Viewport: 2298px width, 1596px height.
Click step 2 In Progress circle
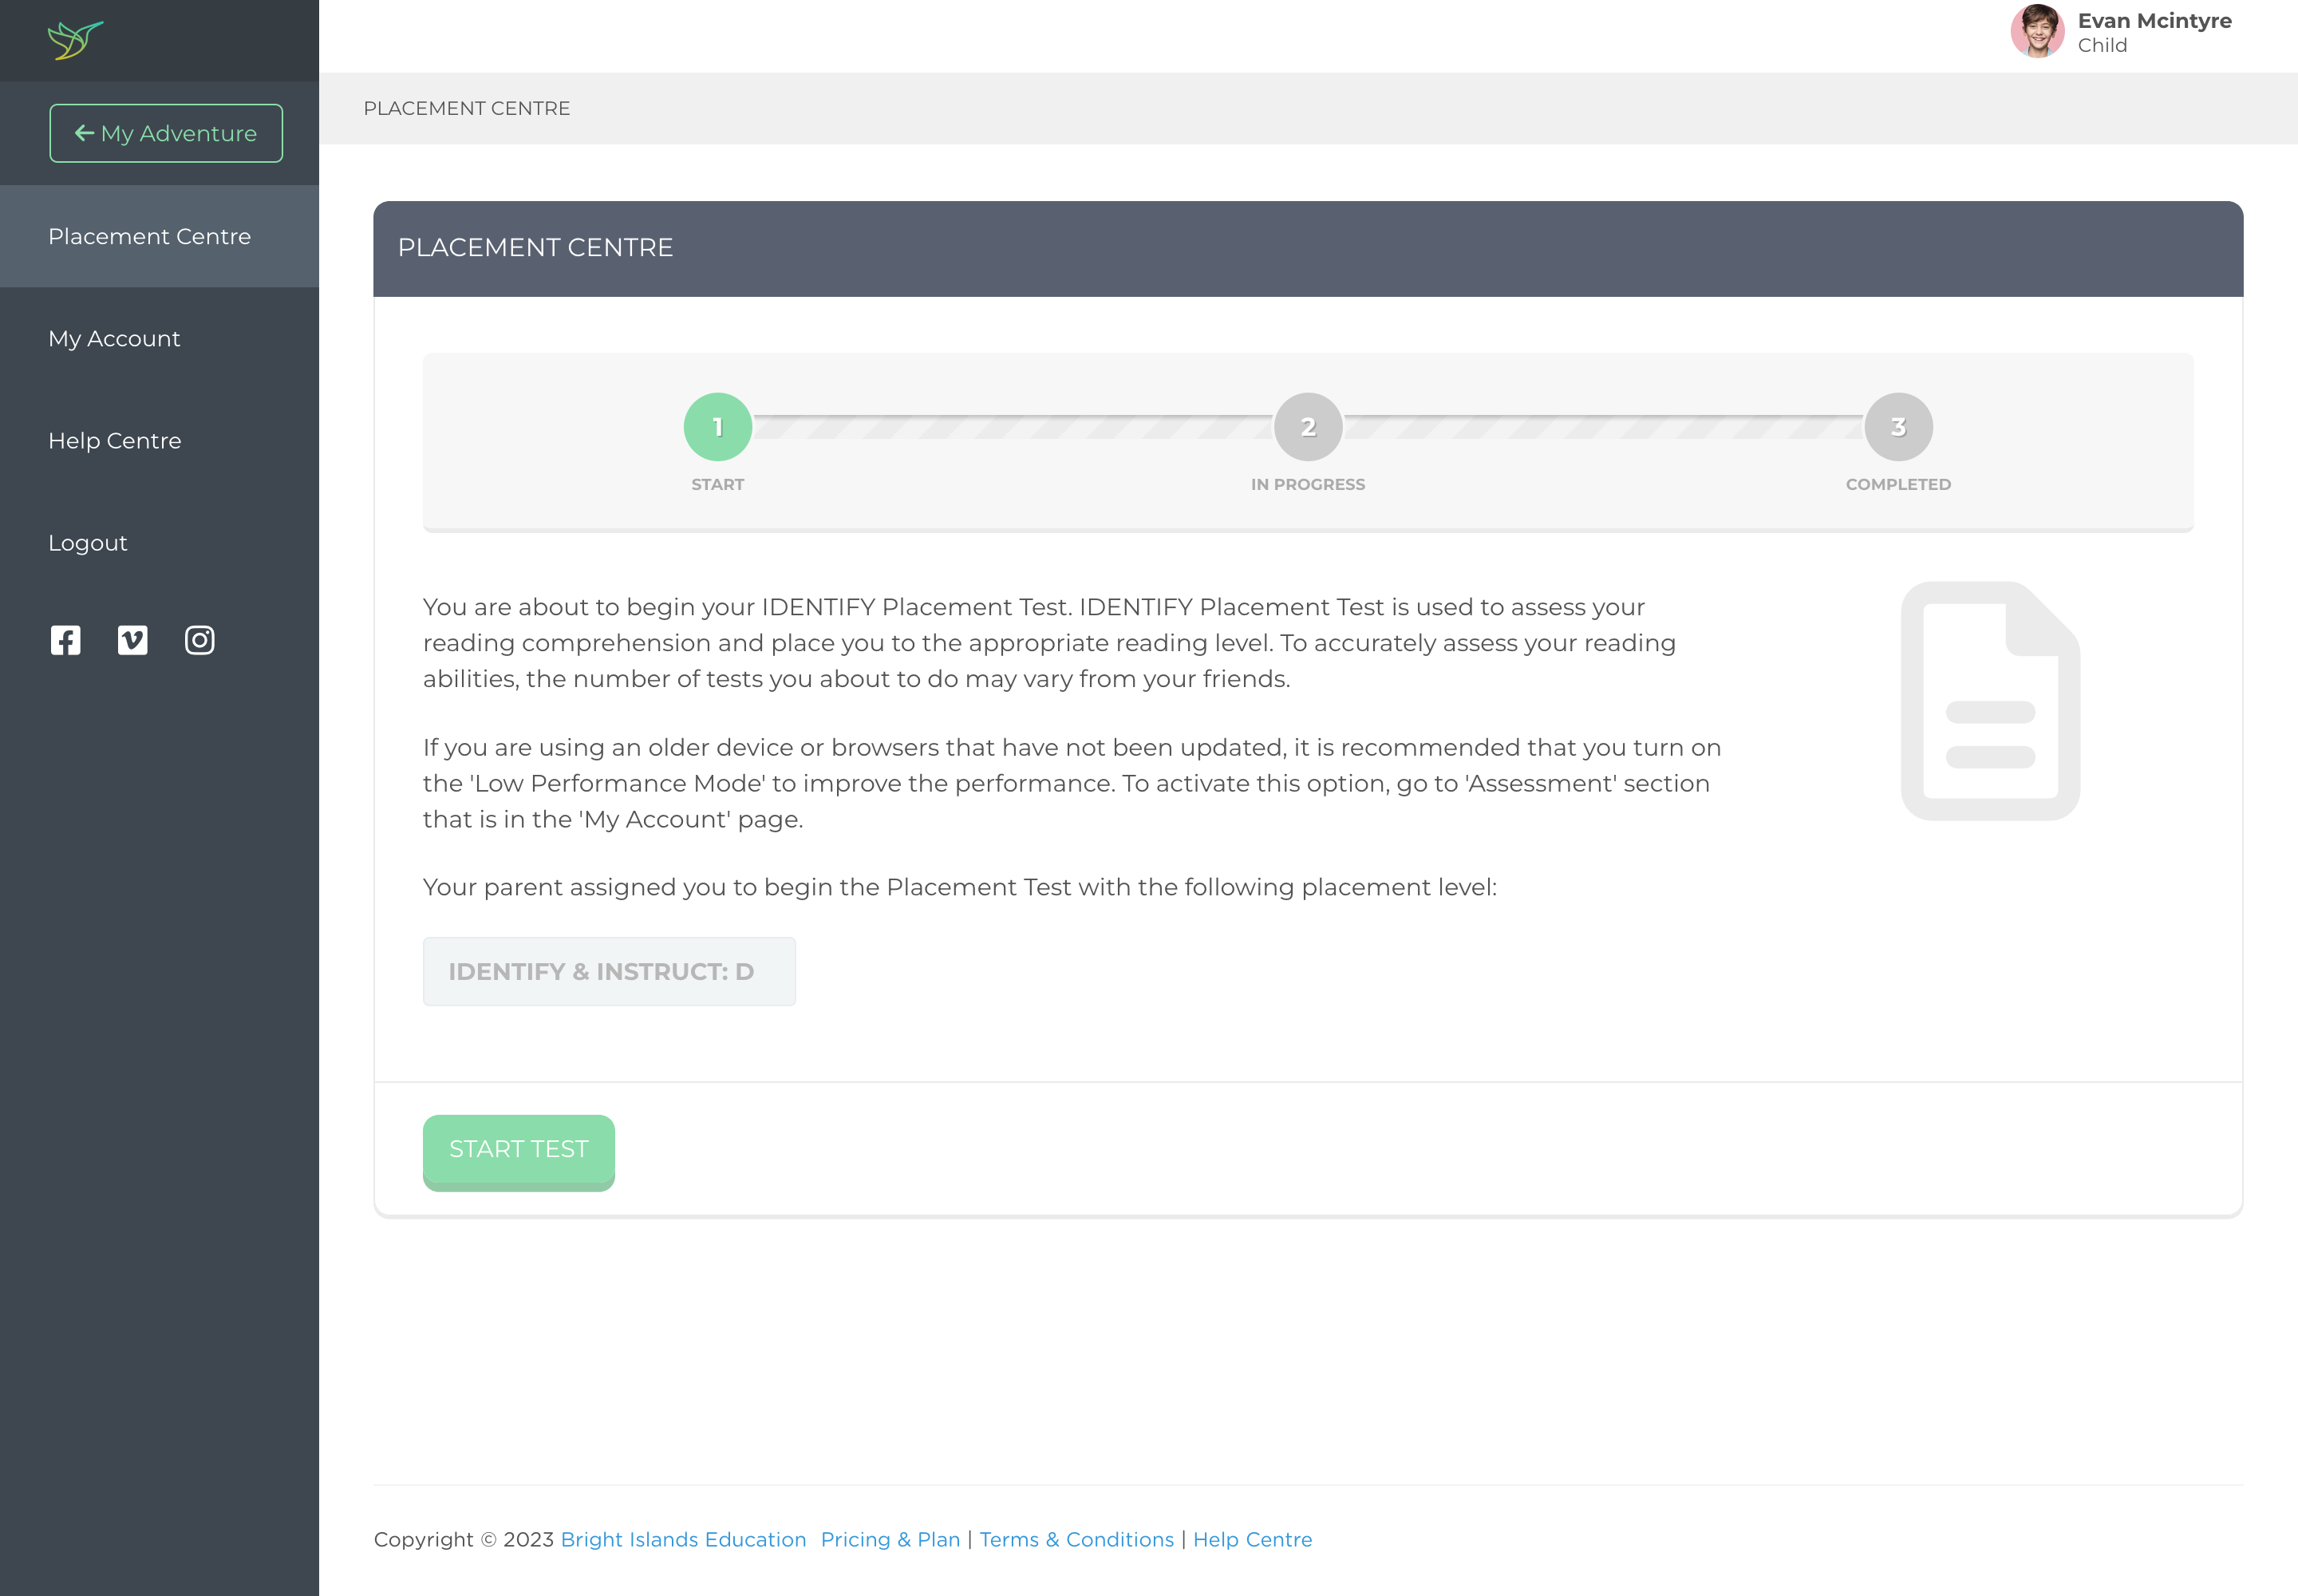(x=1308, y=427)
